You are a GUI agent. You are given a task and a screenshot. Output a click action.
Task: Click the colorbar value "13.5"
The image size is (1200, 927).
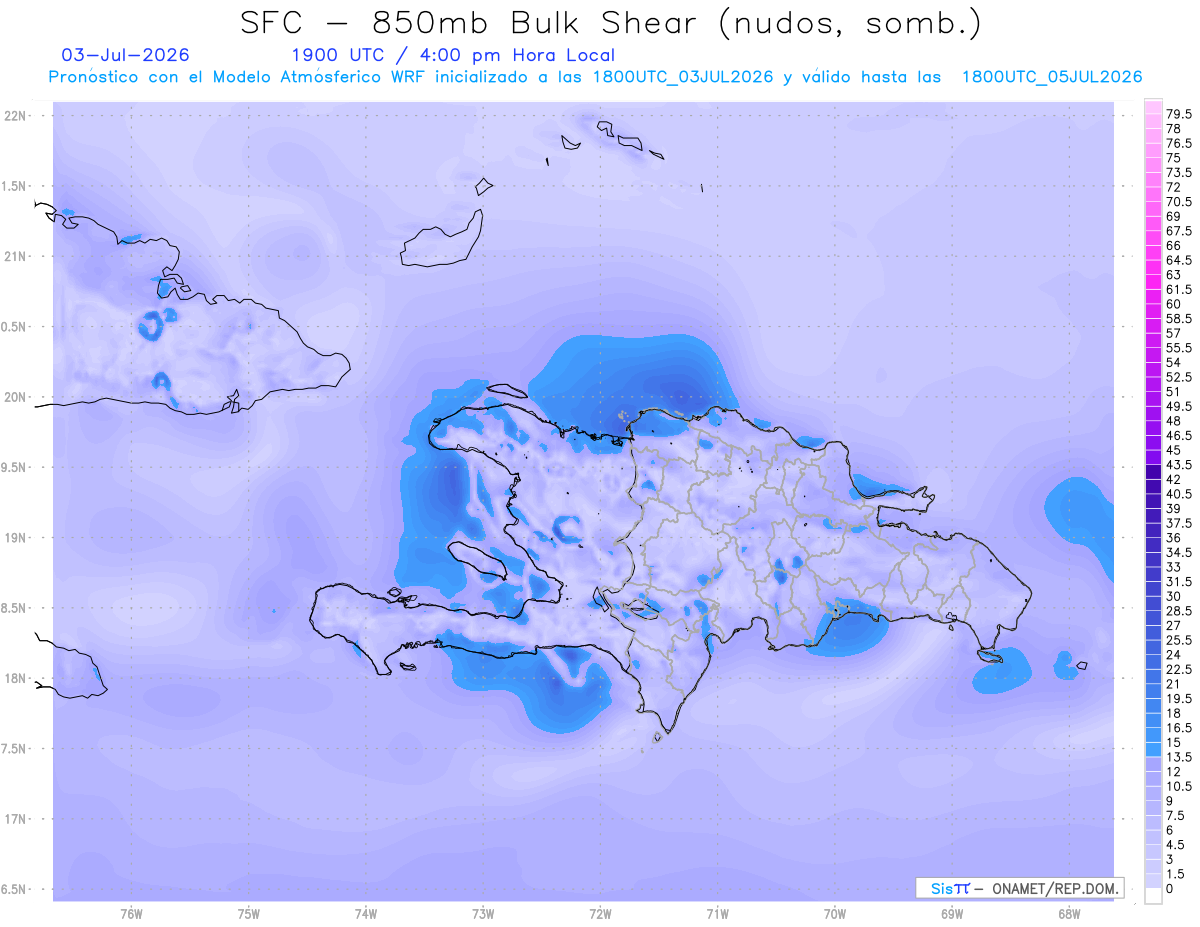click(x=1181, y=757)
